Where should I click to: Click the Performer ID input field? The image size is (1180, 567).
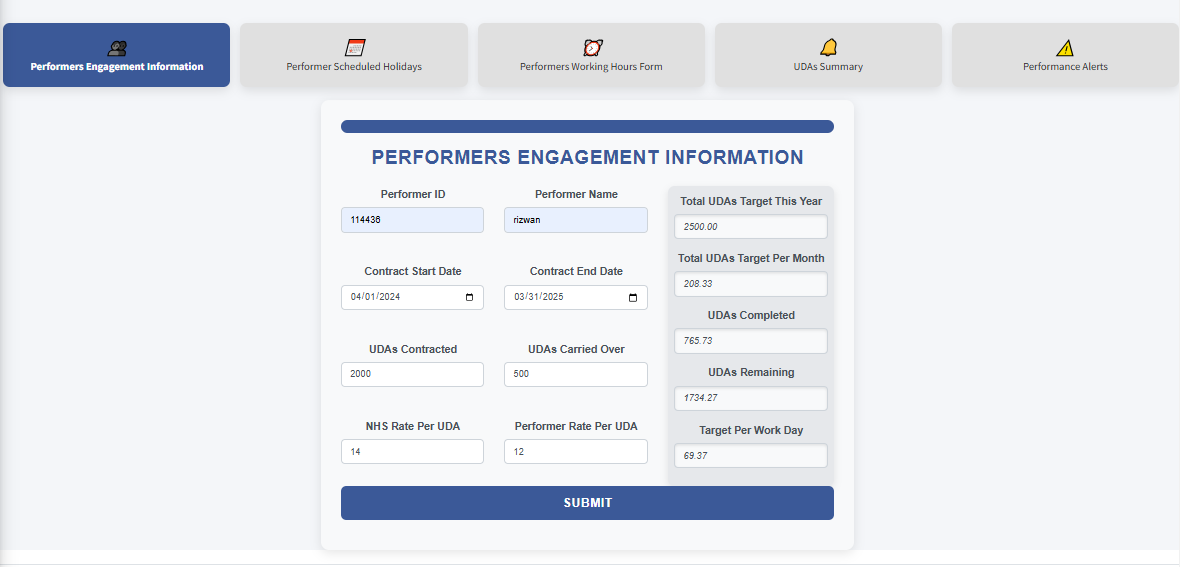pyautogui.click(x=412, y=220)
